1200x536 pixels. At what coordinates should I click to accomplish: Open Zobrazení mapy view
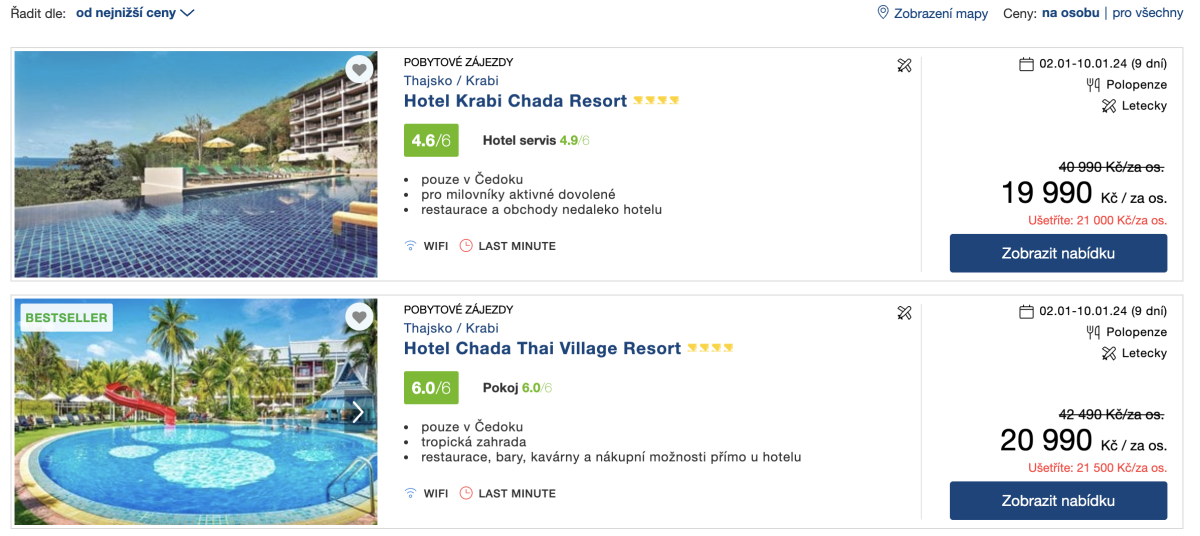[x=941, y=13]
